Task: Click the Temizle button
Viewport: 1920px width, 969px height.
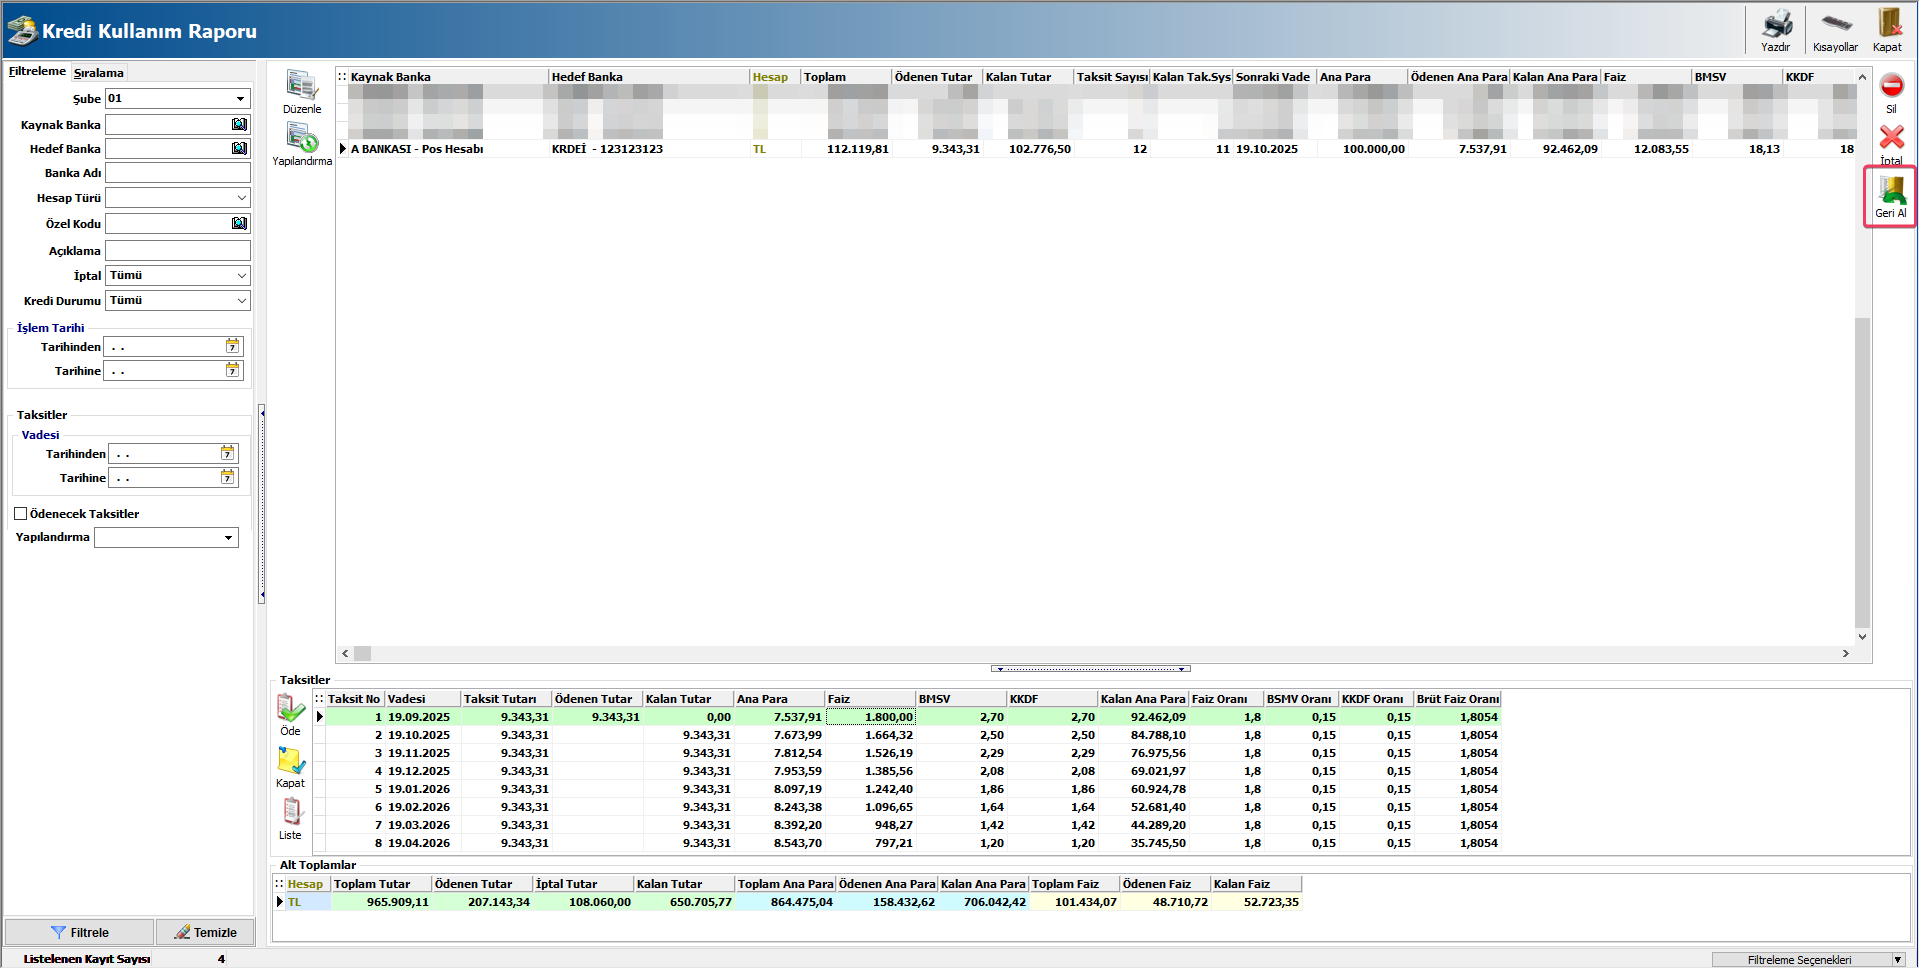Action: (x=205, y=932)
